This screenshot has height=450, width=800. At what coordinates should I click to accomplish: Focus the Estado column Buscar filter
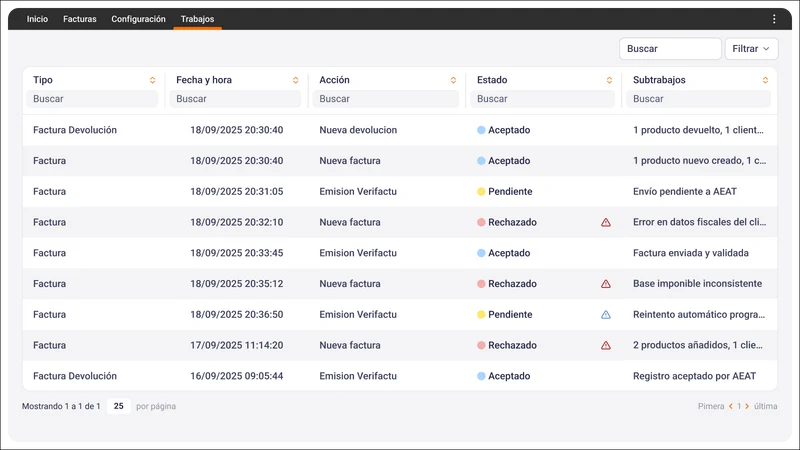click(x=542, y=98)
